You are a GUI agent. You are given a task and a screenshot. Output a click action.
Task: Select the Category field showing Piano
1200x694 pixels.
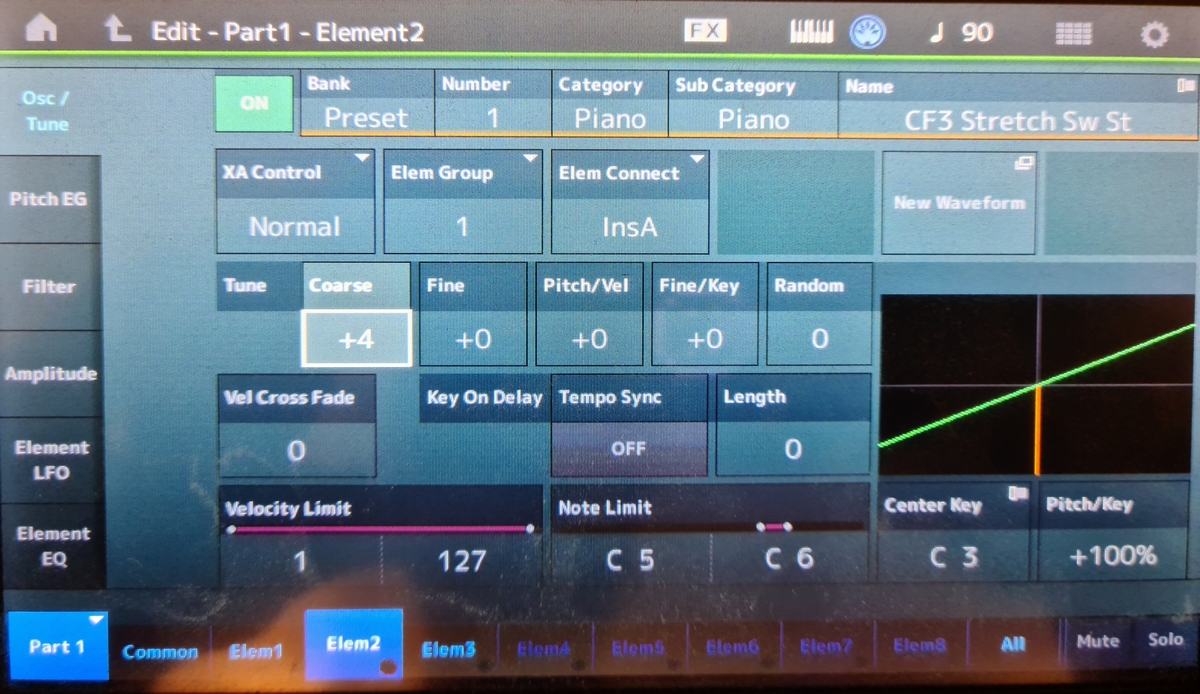pos(610,103)
